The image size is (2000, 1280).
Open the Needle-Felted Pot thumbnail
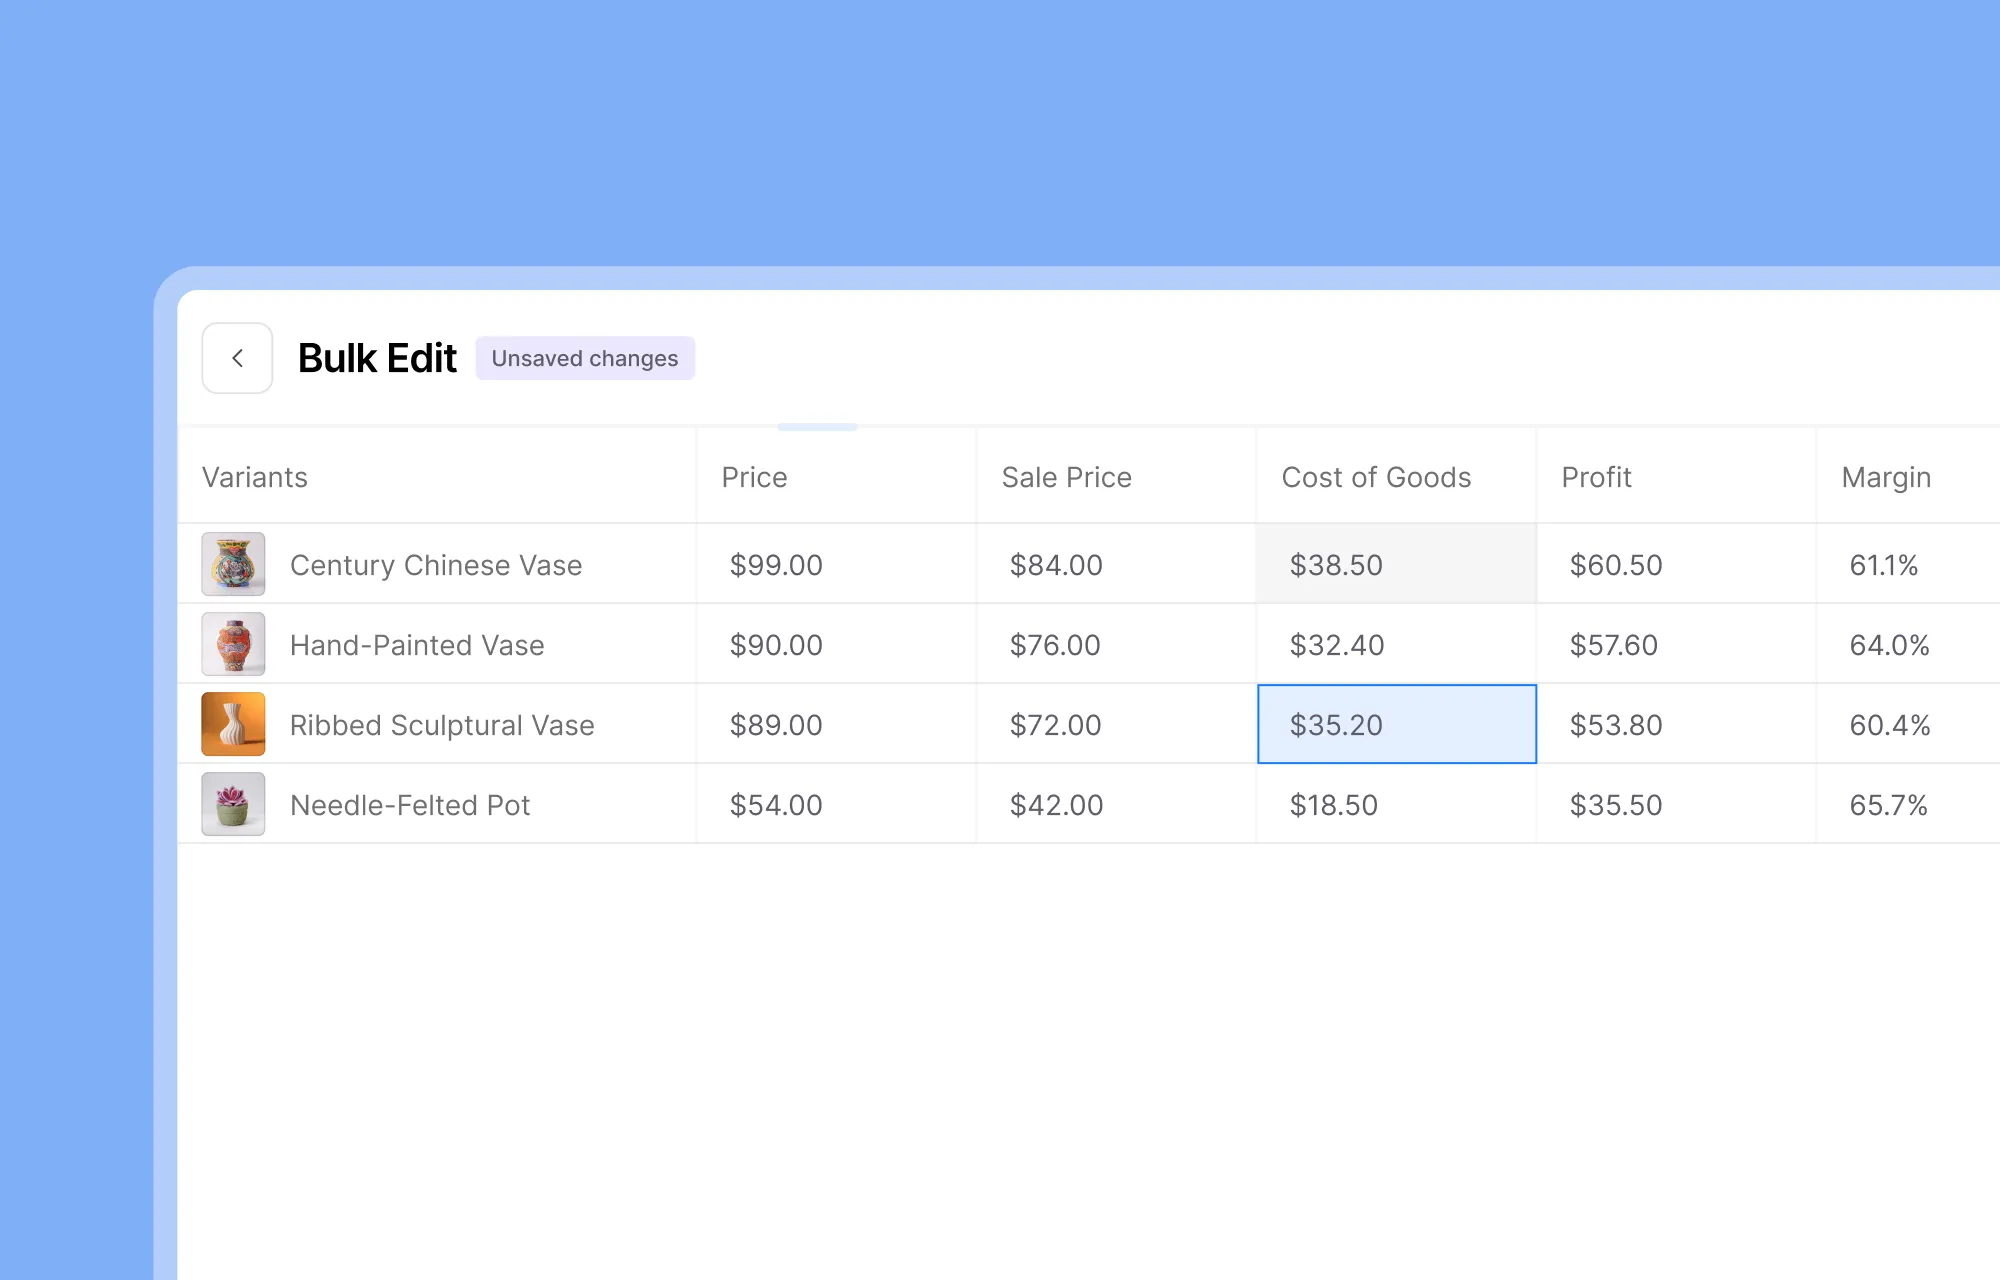[x=233, y=804]
